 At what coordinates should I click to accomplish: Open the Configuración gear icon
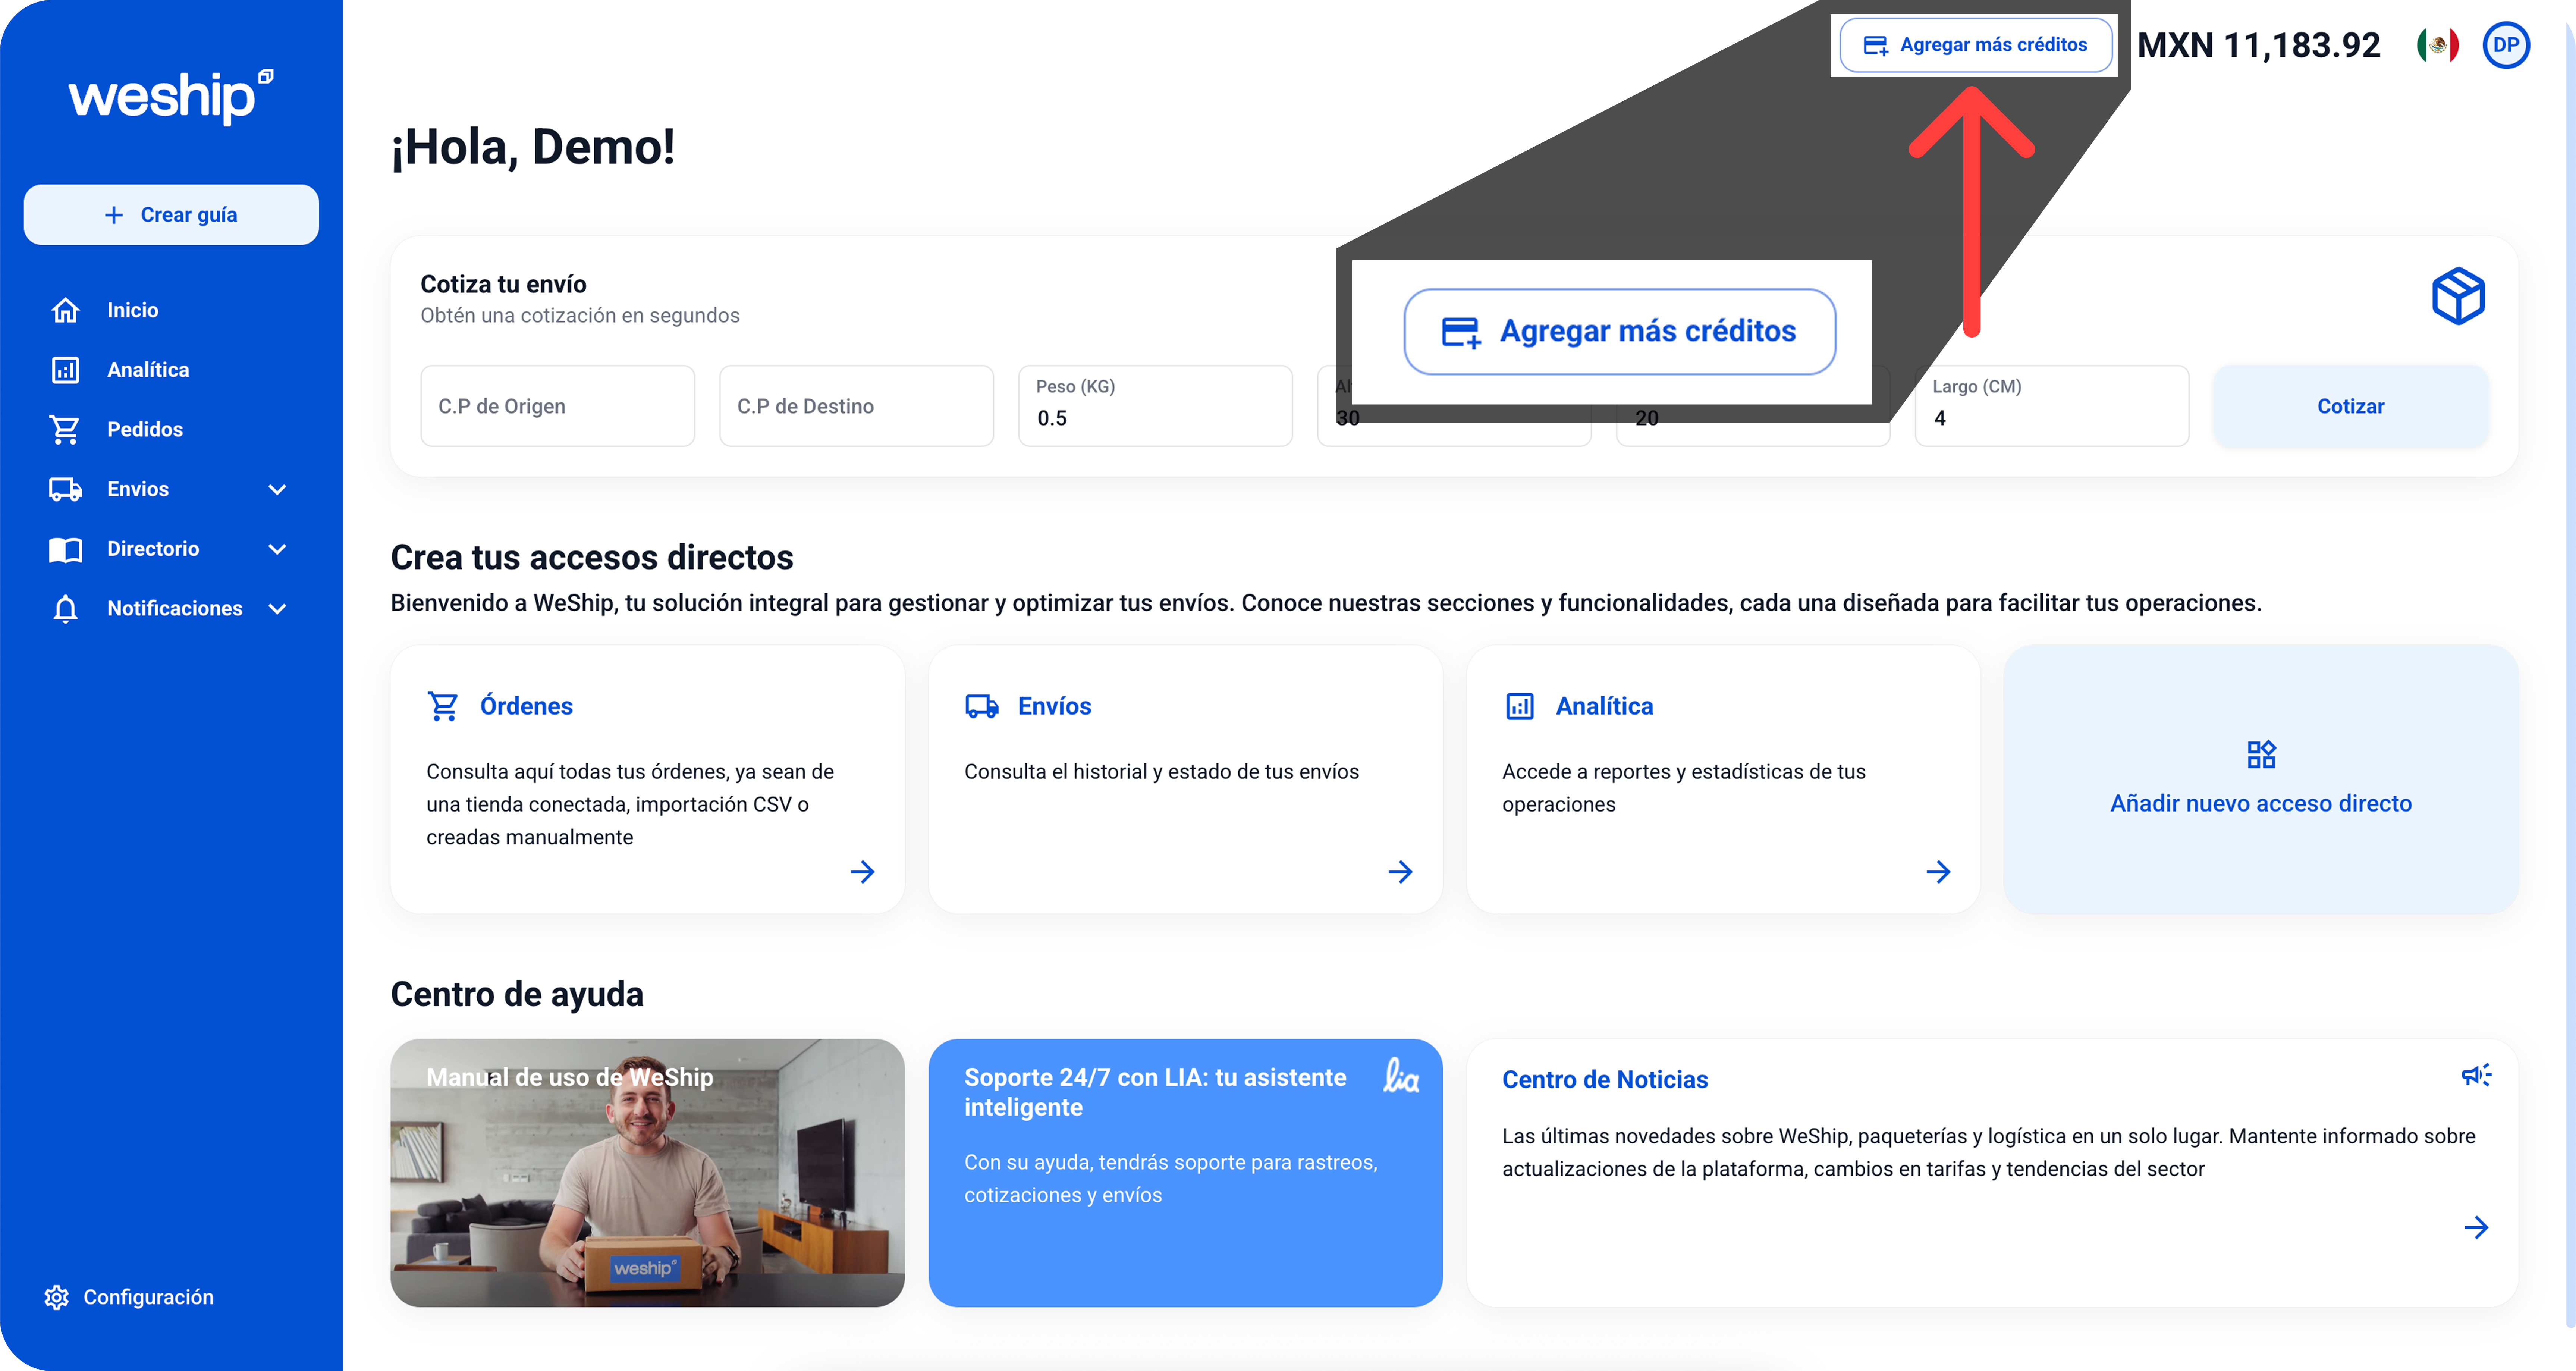57,1297
